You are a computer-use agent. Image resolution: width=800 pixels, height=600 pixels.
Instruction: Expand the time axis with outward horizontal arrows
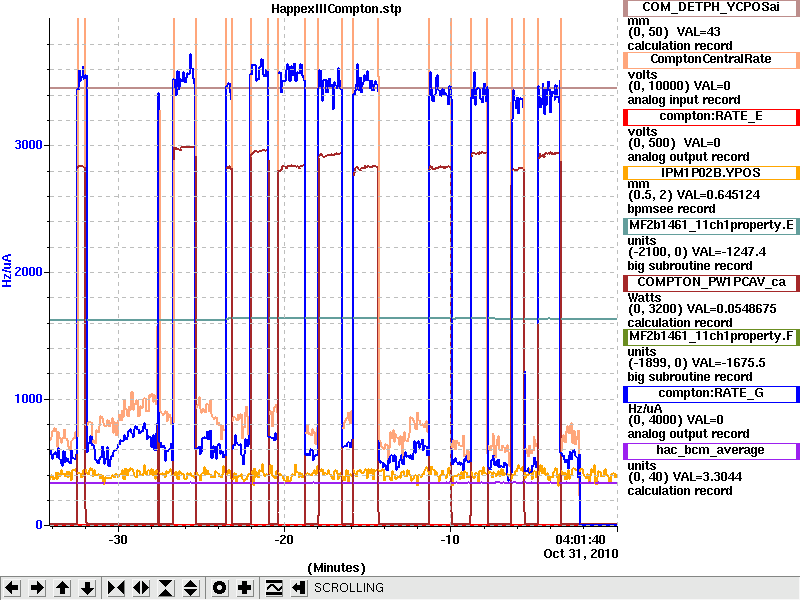coord(141,588)
